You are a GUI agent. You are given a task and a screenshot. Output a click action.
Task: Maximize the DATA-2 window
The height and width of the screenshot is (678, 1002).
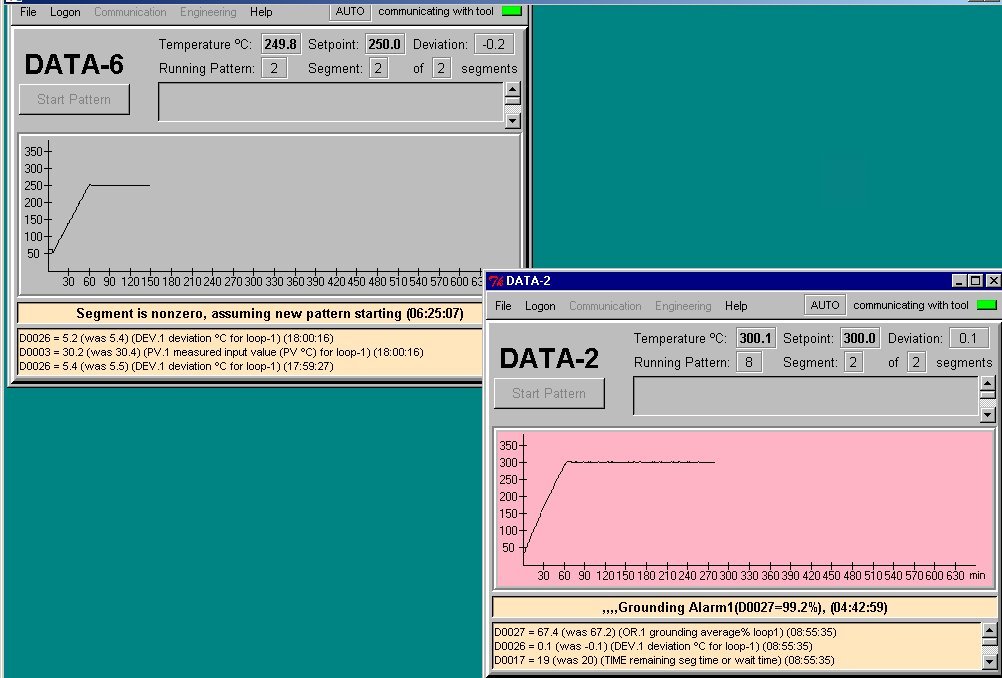975,281
